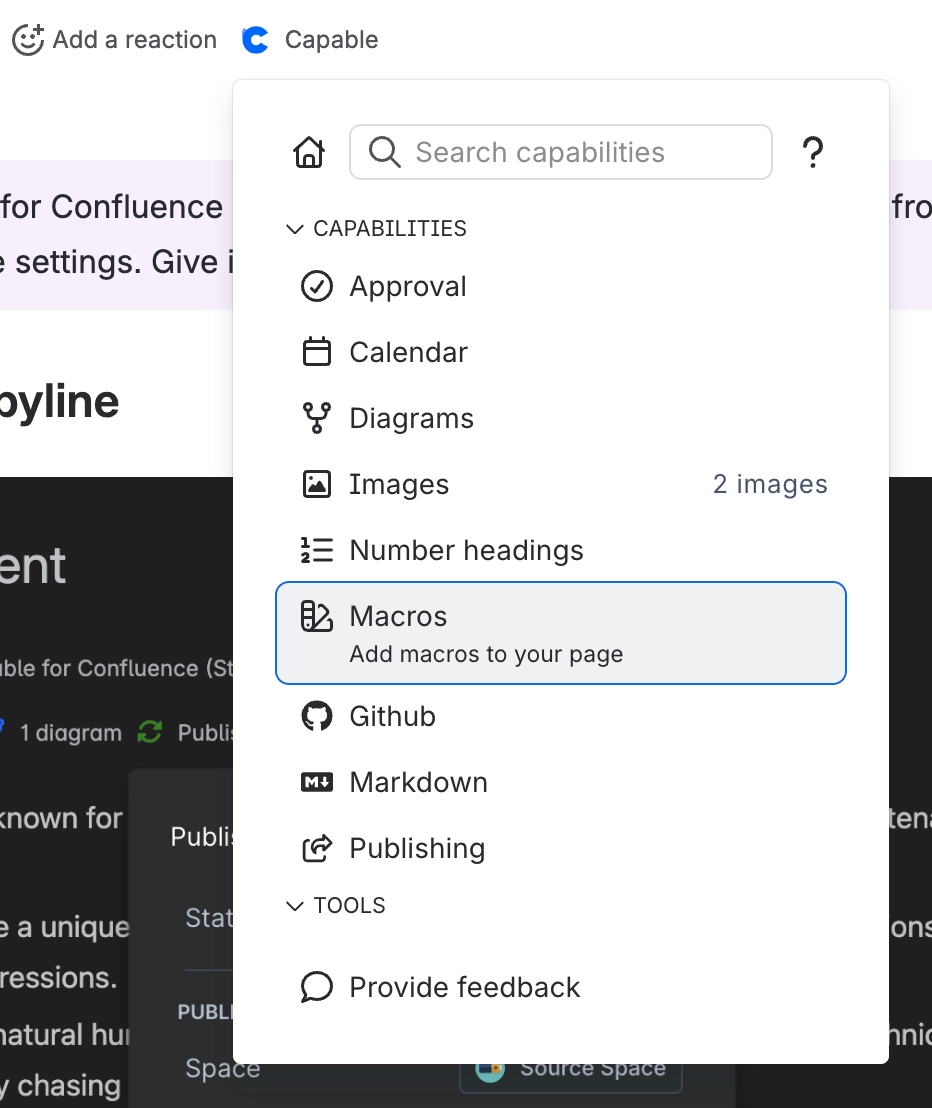
Task: Choose Provide feedback from Tools
Action: point(463,987)
